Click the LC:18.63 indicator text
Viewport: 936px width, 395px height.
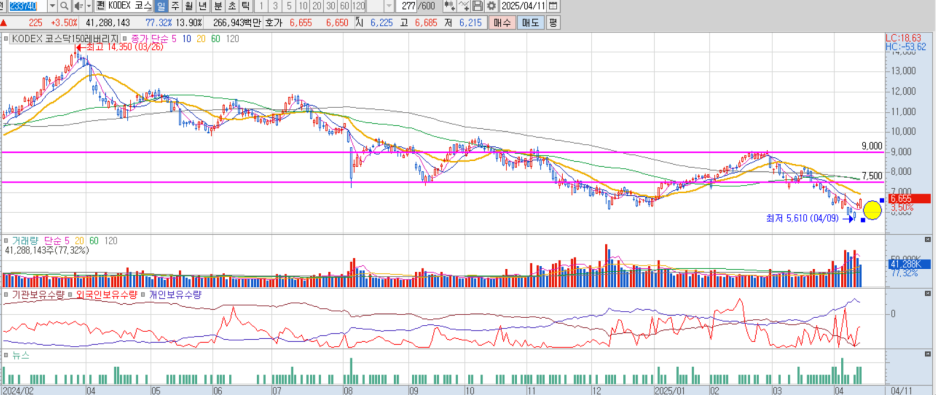[x=904, y=38]
